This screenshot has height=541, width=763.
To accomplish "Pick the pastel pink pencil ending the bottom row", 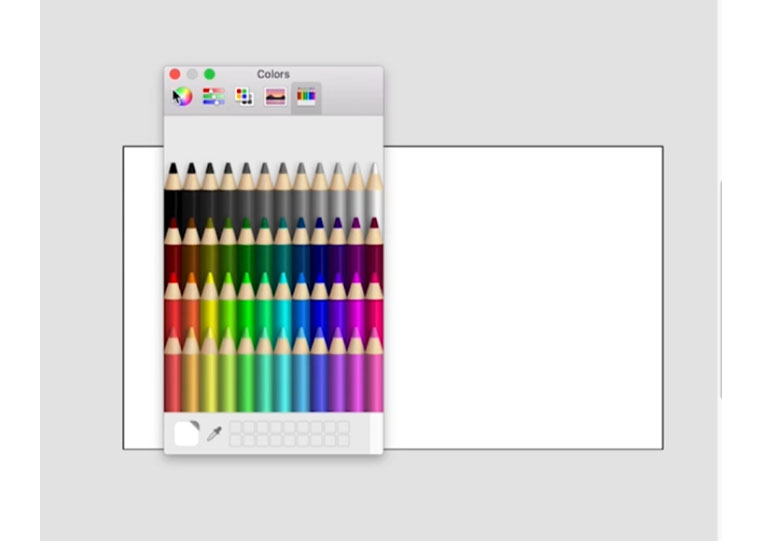I will pyautogui.click(x=374, y=372).
